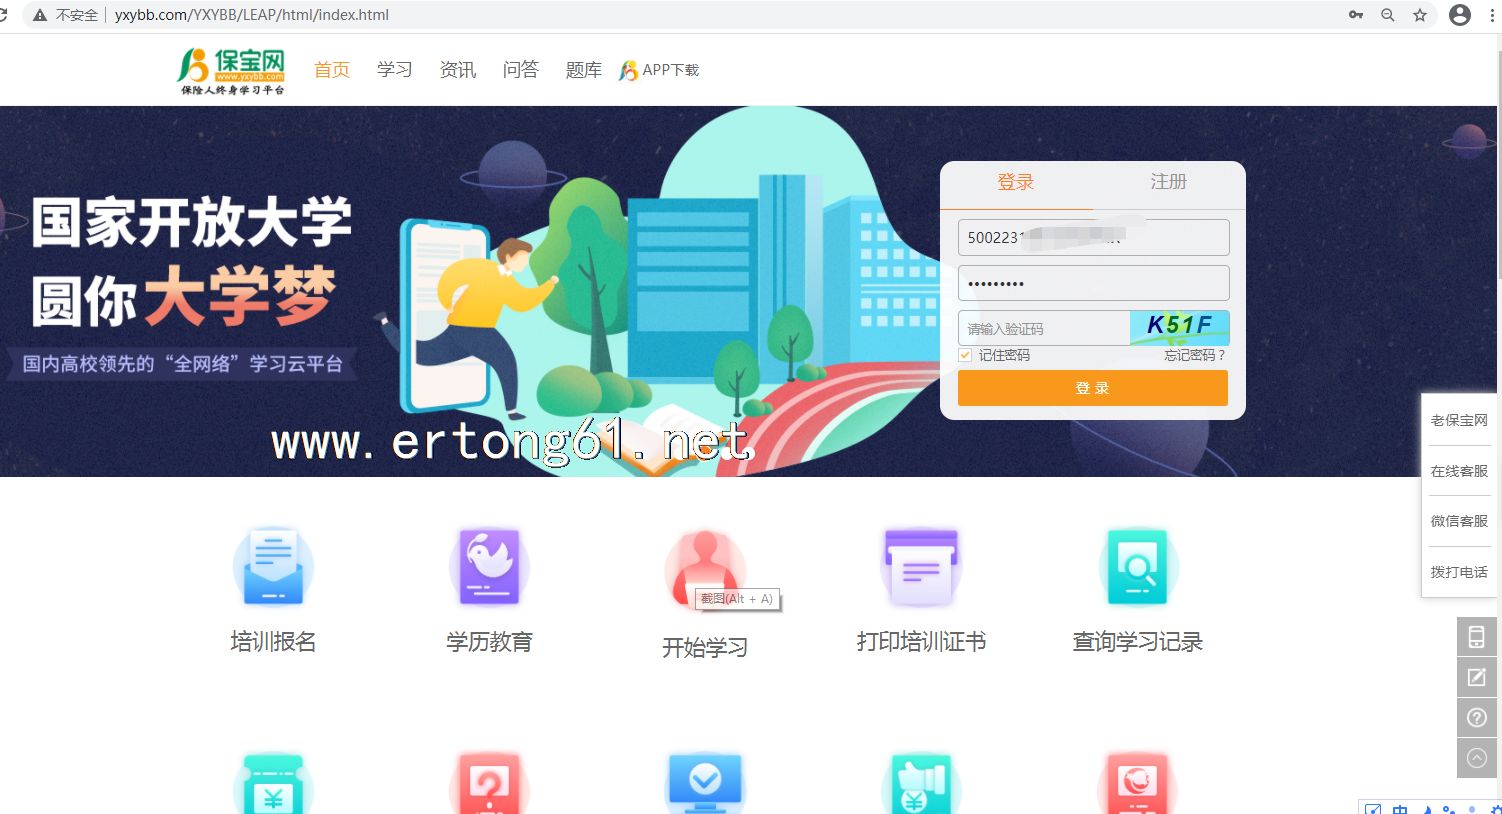Click the 查询学习记录 search icon

pos(1137,567)
